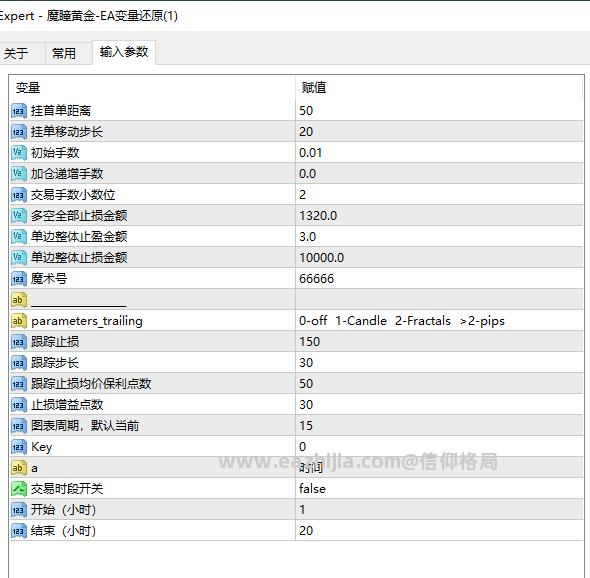Click the integer icon beside 跟踪止损
Screen dimensions: 590x578
(19, 342)
